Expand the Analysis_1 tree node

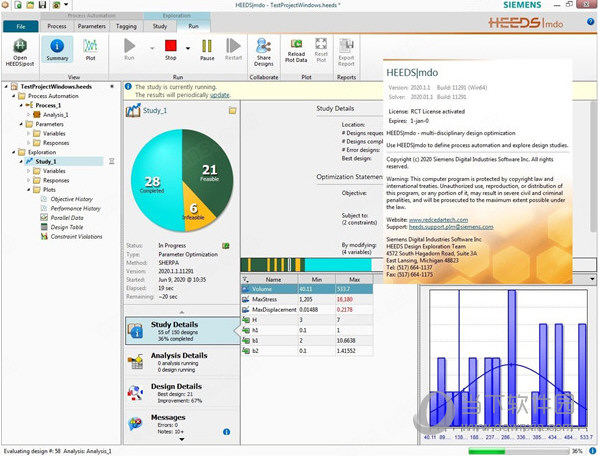click(29, 115)
